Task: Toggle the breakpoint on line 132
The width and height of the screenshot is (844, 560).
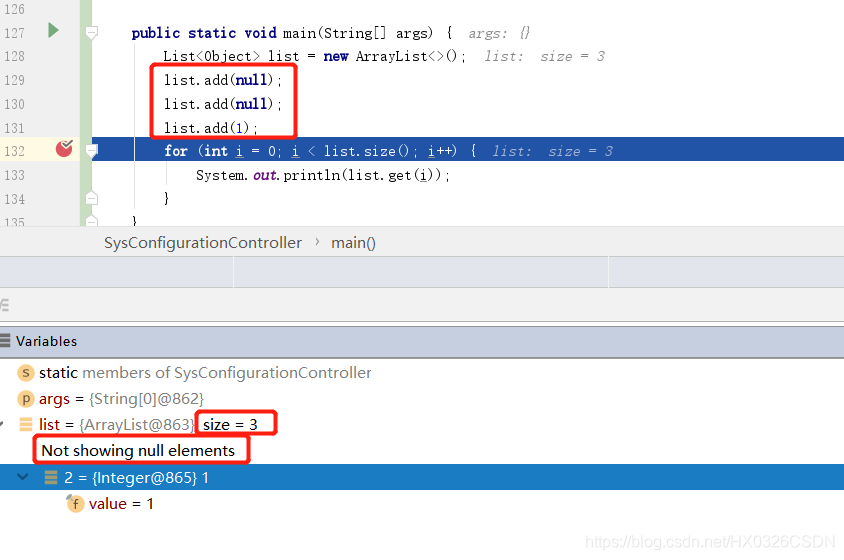Action: (x=65, y=149)
